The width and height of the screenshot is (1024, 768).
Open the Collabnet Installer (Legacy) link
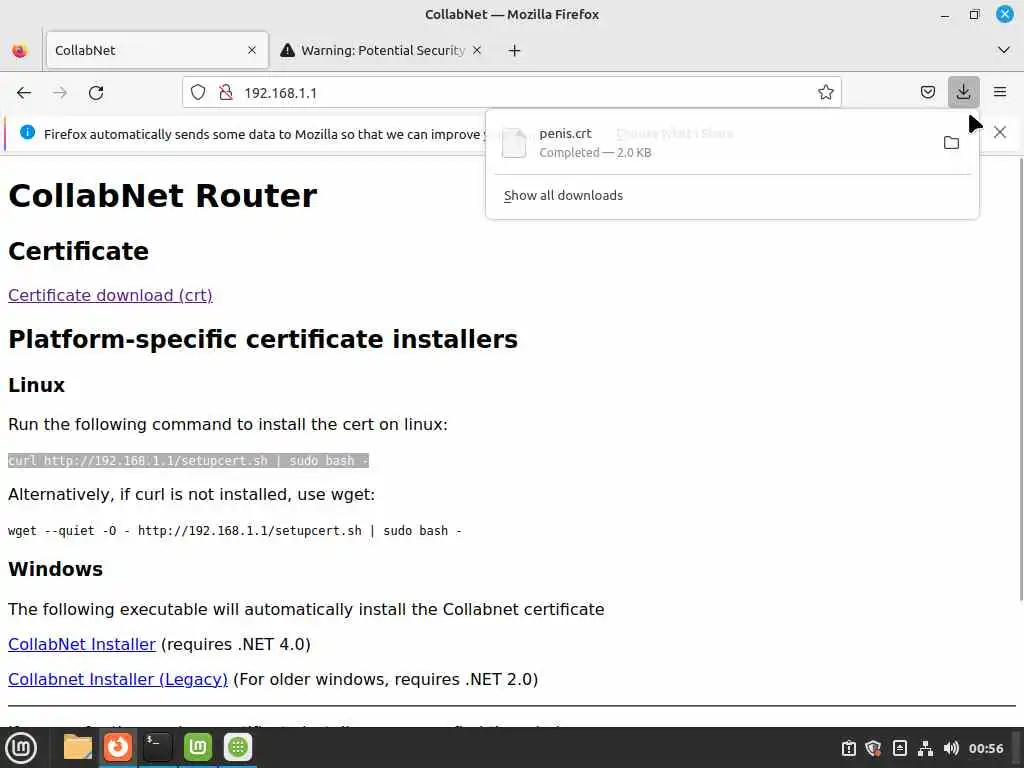pos(118,679)
